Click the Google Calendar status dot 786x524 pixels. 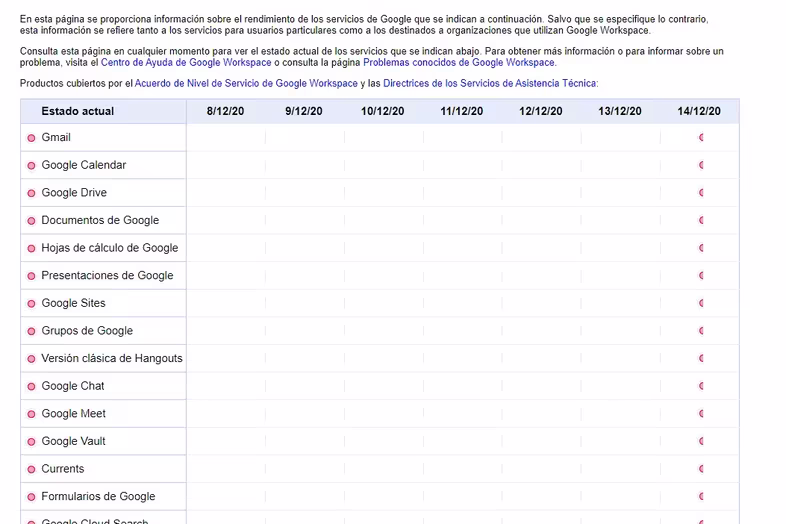(x=31, y=165)
